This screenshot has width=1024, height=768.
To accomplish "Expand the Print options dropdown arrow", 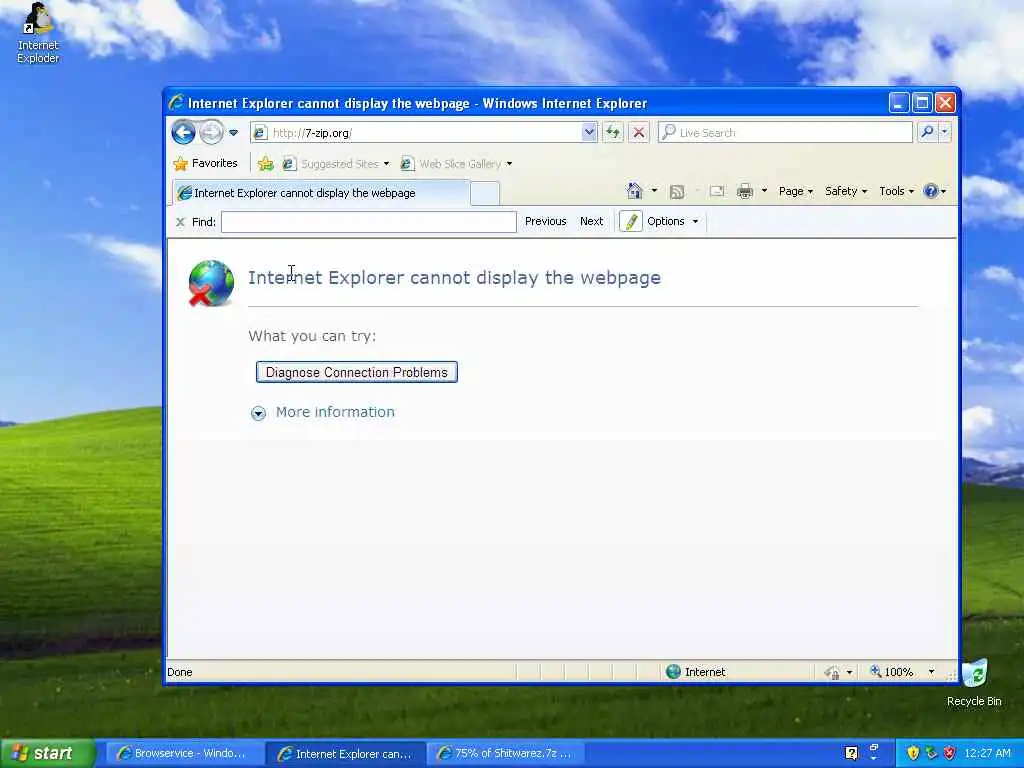I will click(764, 191).
